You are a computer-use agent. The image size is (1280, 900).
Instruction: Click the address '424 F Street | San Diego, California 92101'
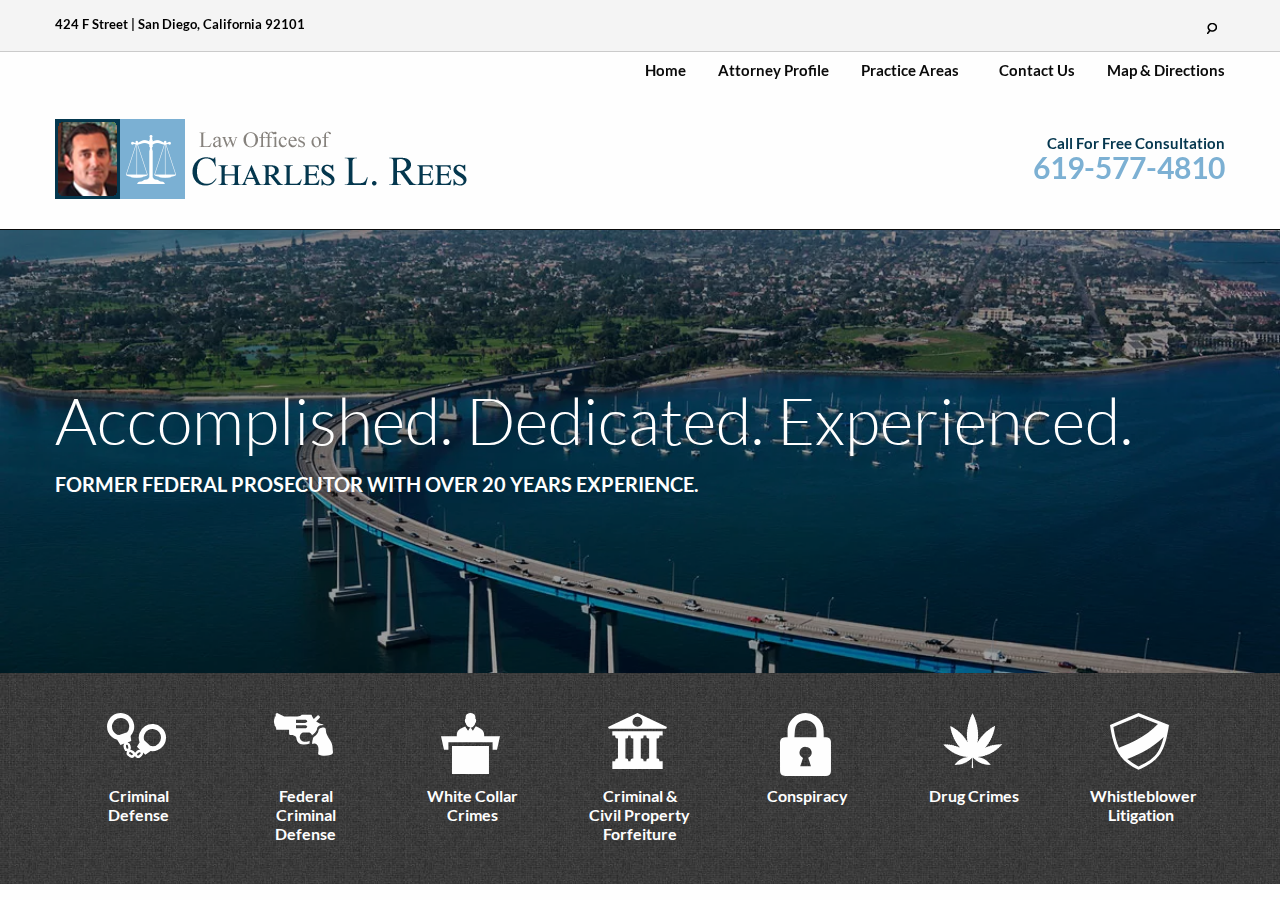coord(180,24)
